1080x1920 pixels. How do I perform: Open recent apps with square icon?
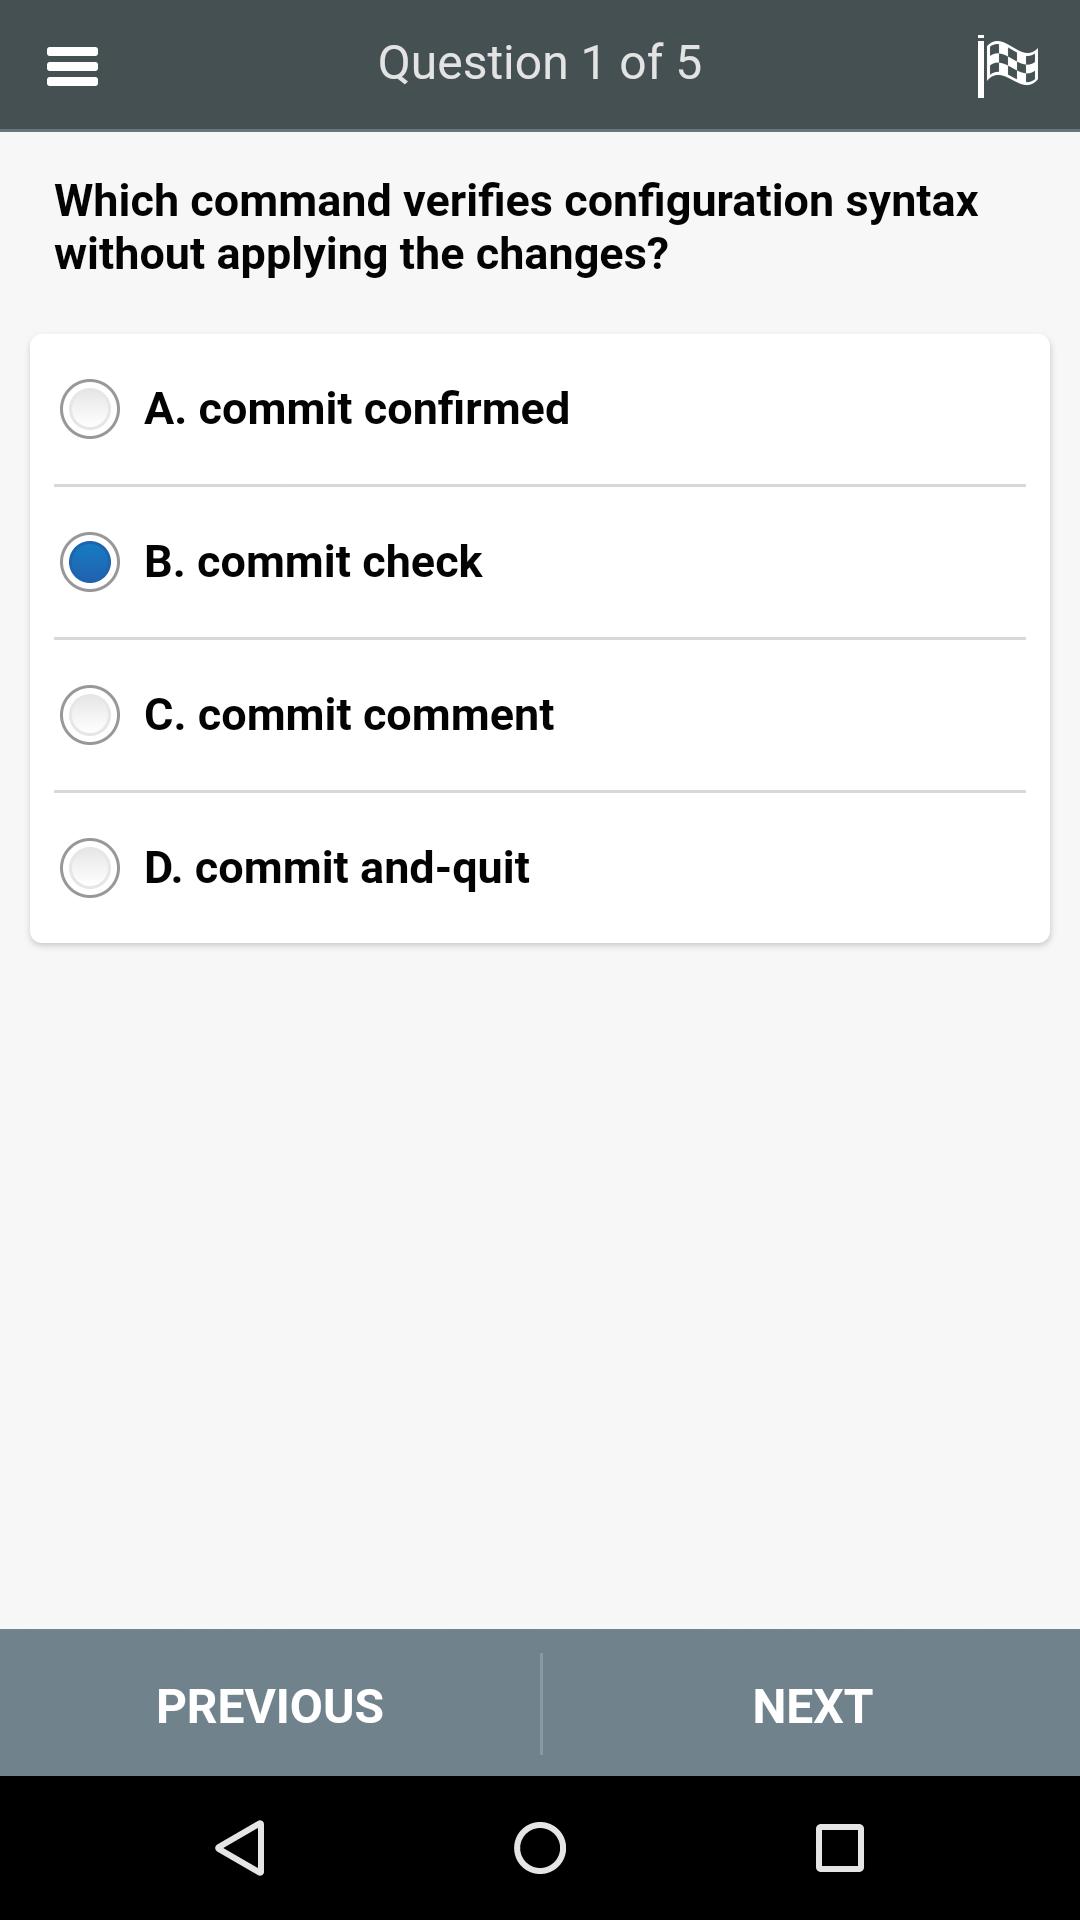[839, 1847]
